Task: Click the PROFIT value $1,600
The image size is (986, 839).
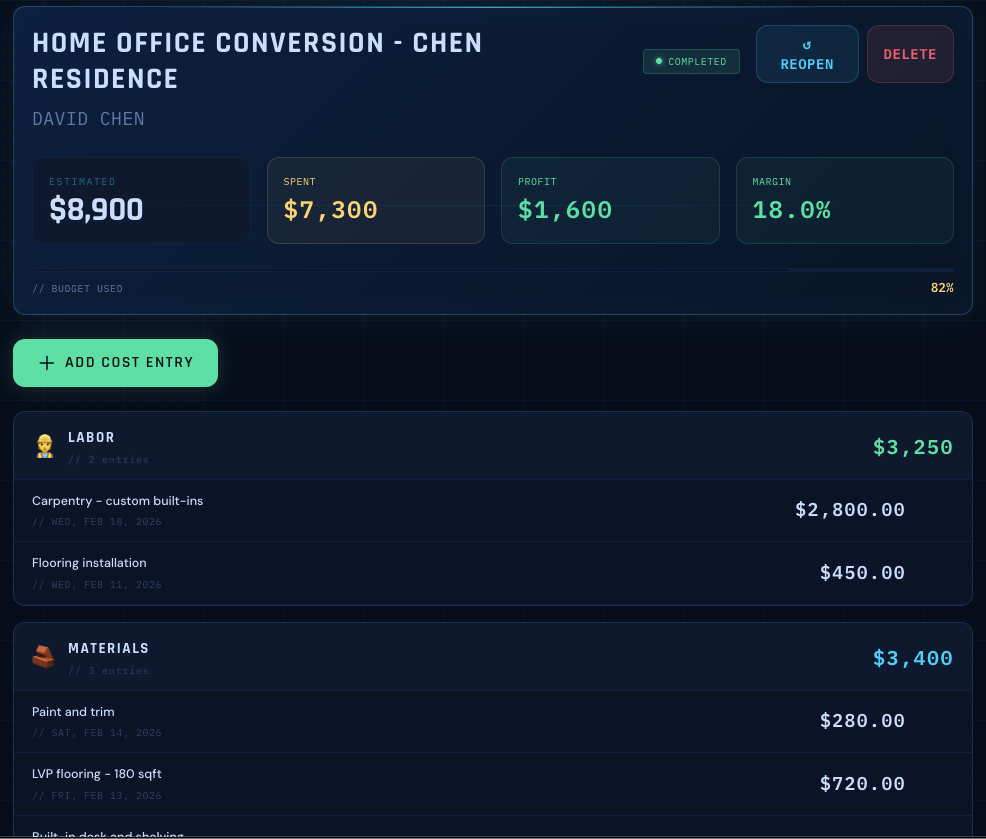Action: pos(565,210)
